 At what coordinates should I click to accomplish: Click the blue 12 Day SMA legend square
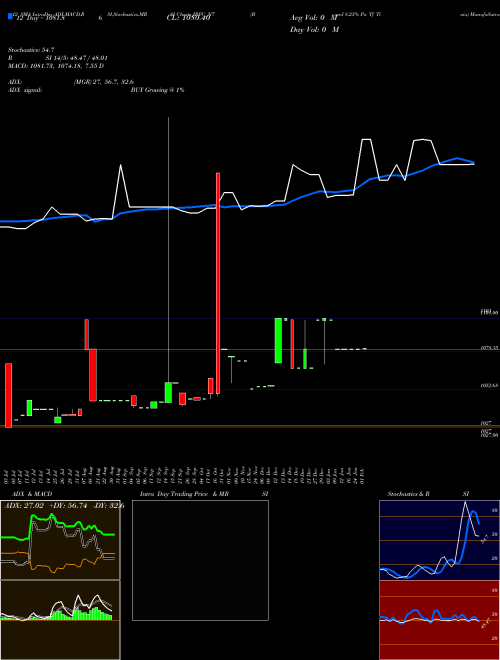pos(10,18)
